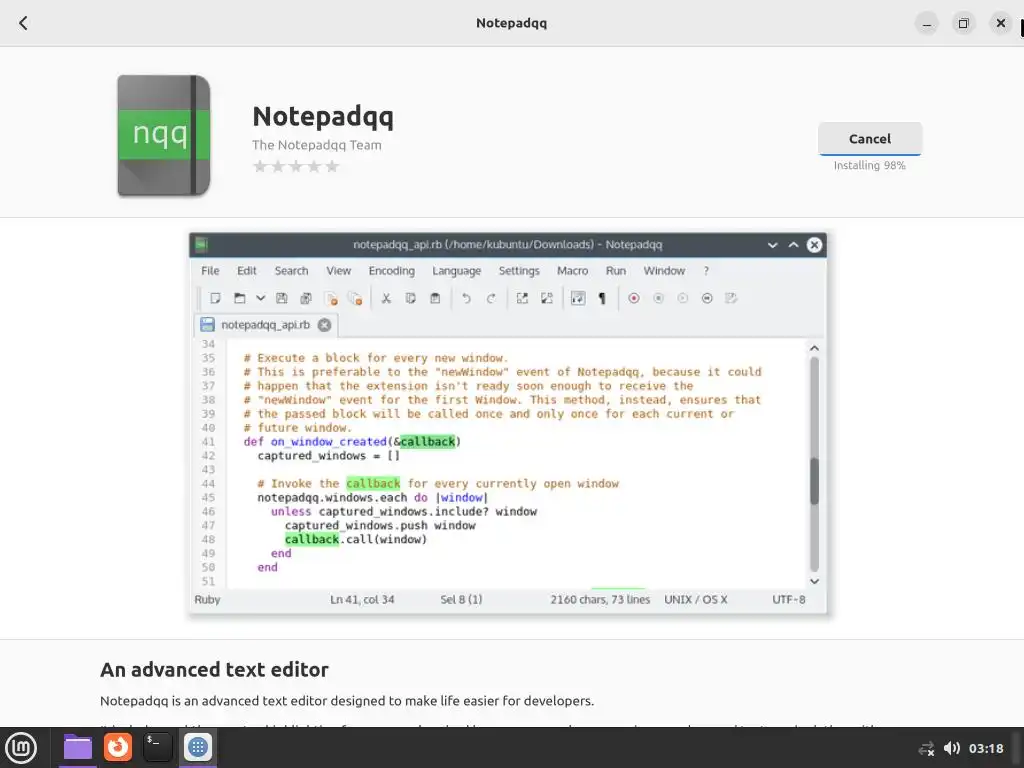This screenshot has width=1024, height=768.
Task: Select the Software Manager taskbar item
Action: 198,747
